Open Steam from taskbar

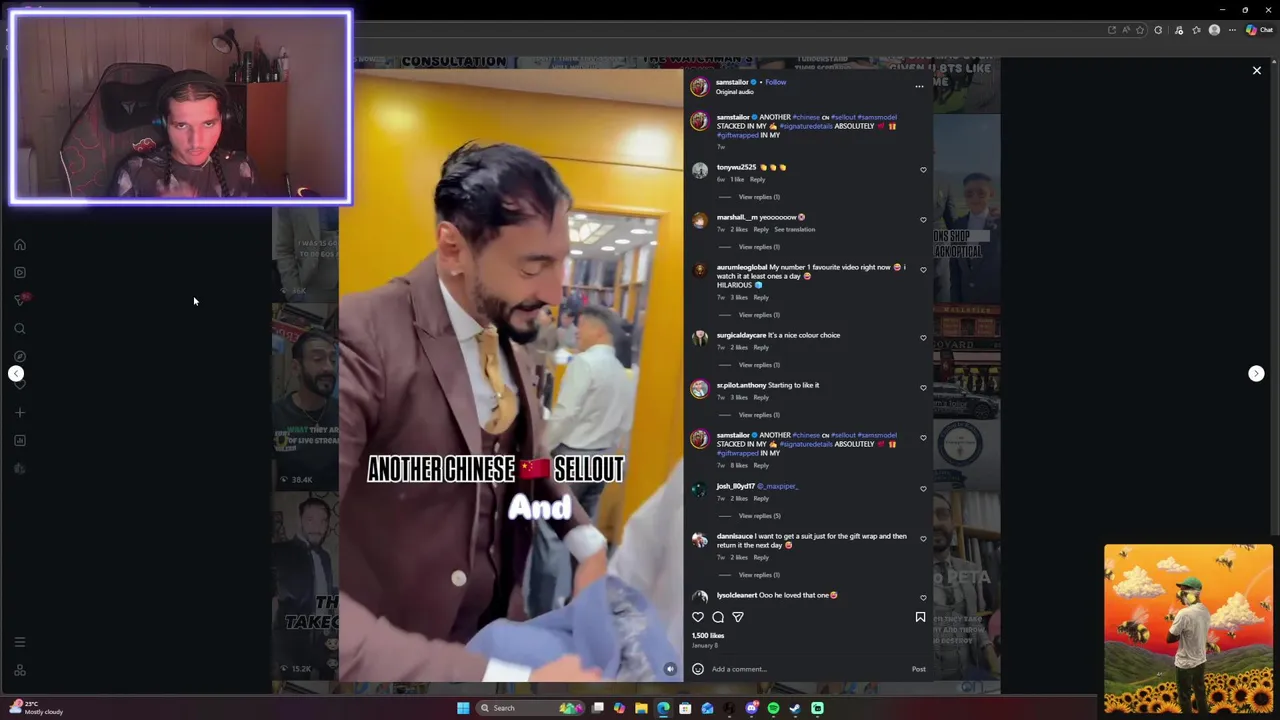(x=795, y=708)
